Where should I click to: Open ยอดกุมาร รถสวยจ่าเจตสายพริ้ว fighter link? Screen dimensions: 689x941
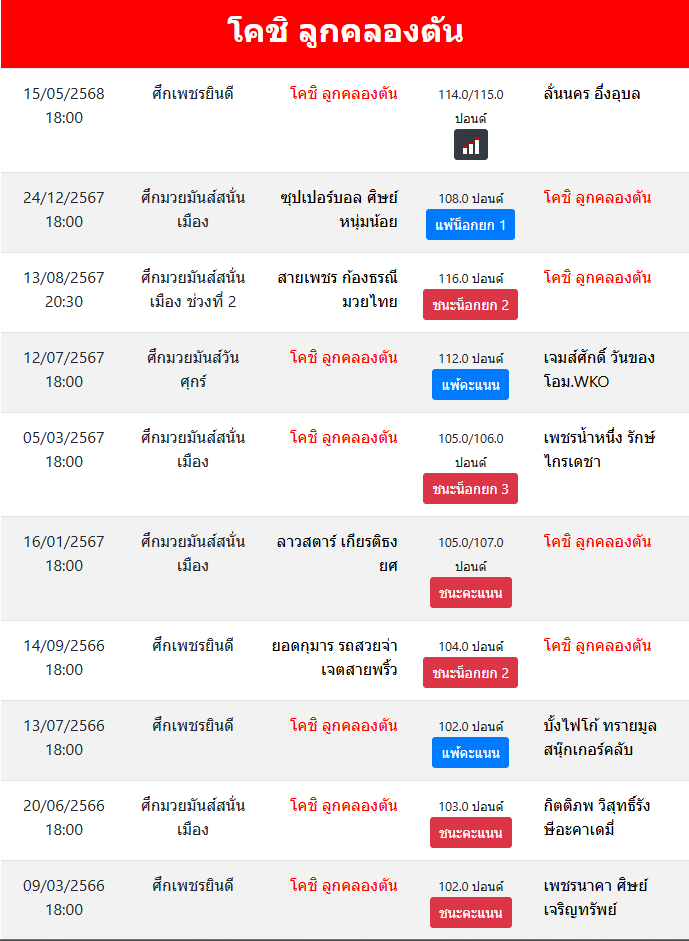click(335, 658)
